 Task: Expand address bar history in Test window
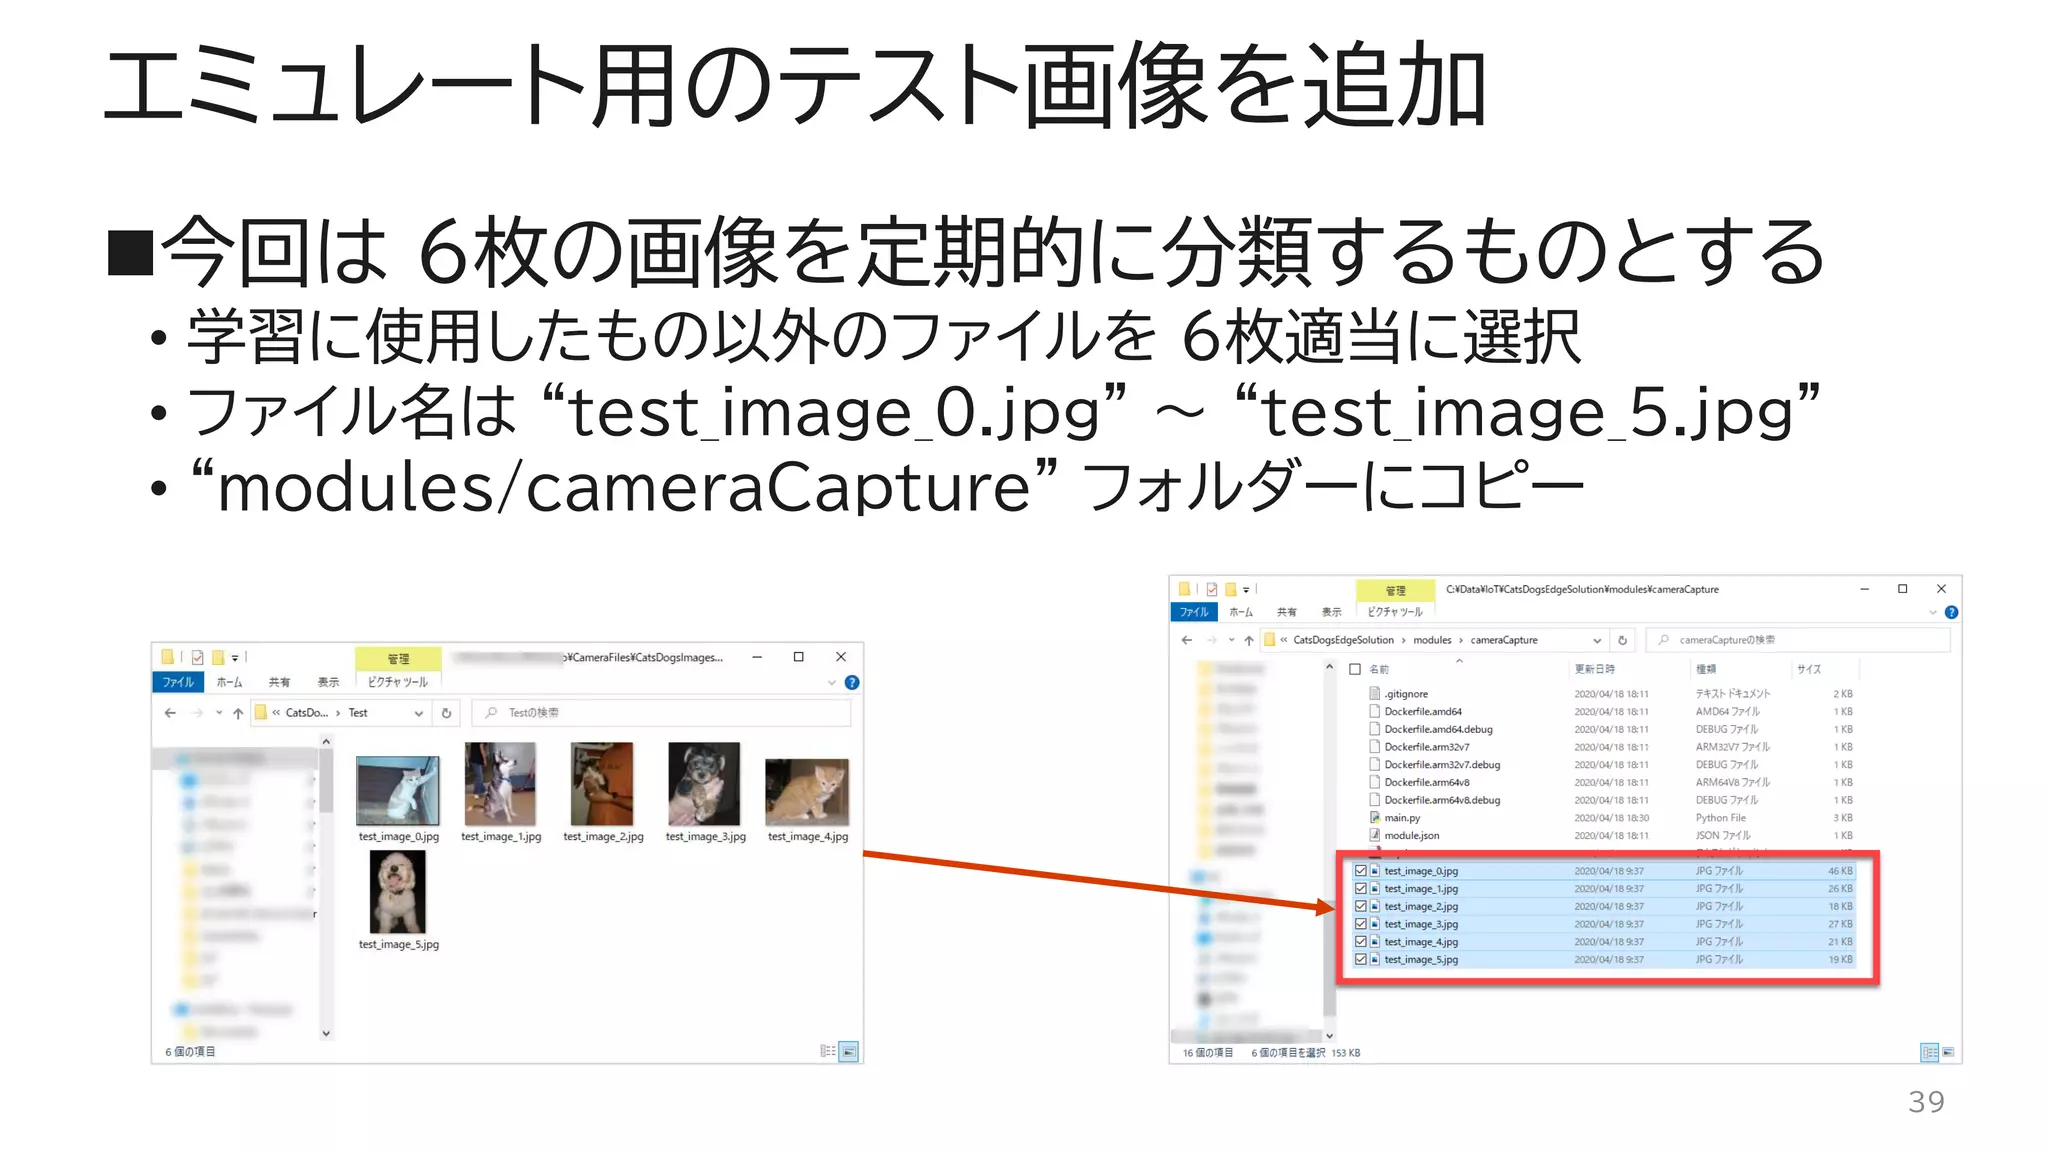coord(419,713)
